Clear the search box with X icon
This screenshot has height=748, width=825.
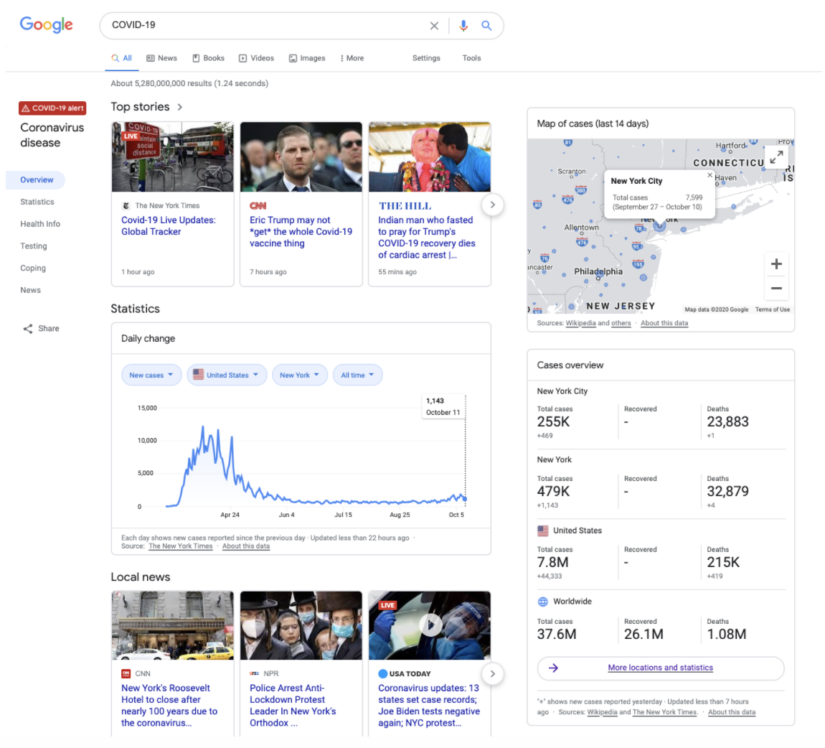coord(434,26)
